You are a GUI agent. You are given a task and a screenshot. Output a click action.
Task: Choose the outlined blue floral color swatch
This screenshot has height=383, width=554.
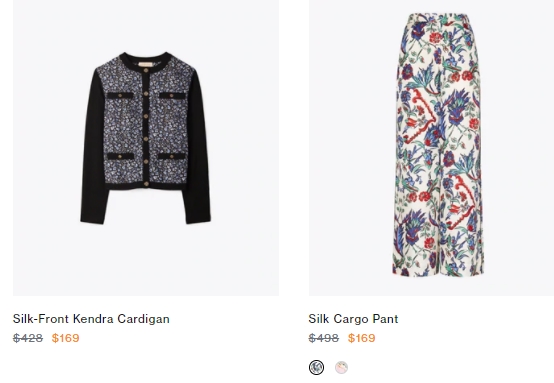pyautogui.click(x=316, y=367)
